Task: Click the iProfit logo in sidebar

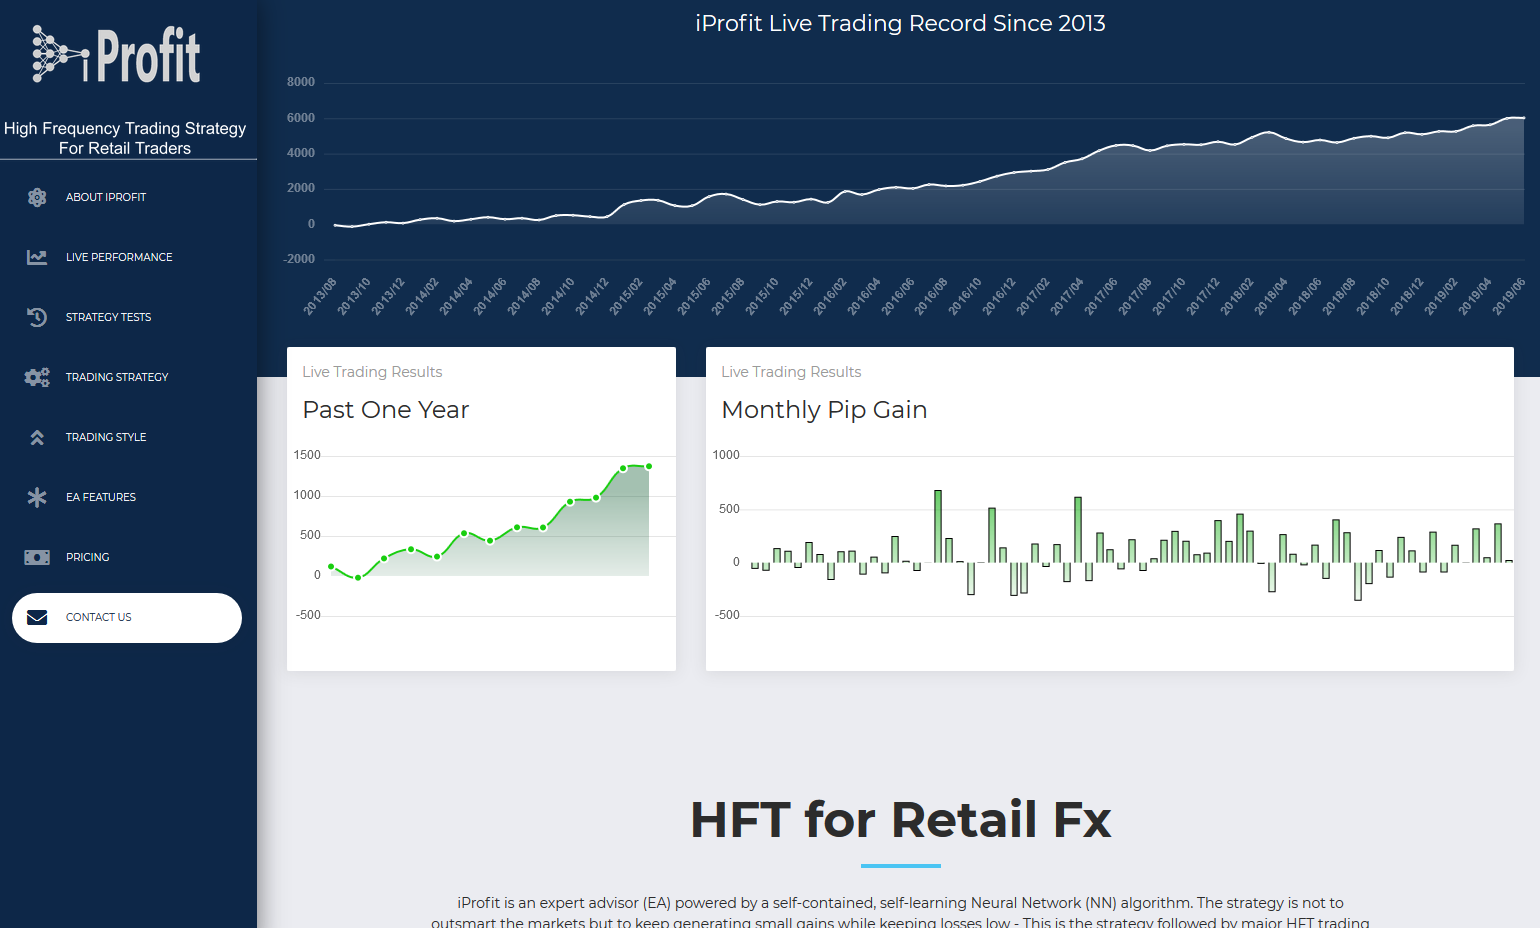Action: [x=116, y=55]
